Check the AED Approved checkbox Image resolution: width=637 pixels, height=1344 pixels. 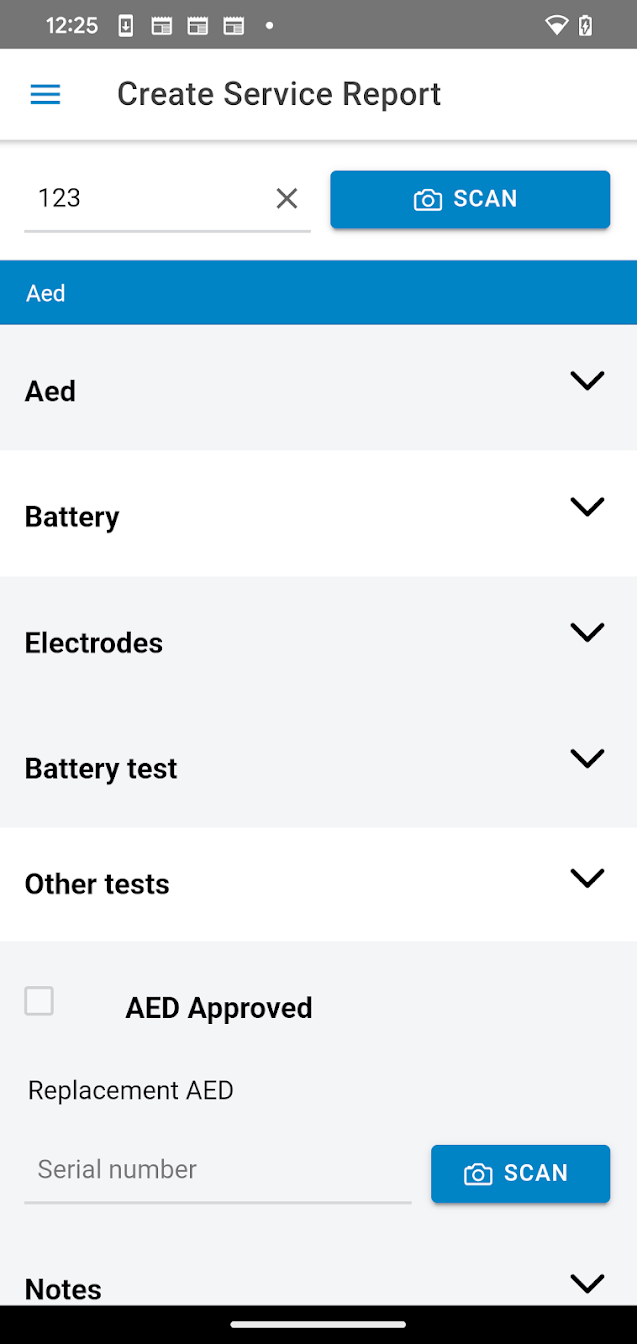pos(39,1001)
